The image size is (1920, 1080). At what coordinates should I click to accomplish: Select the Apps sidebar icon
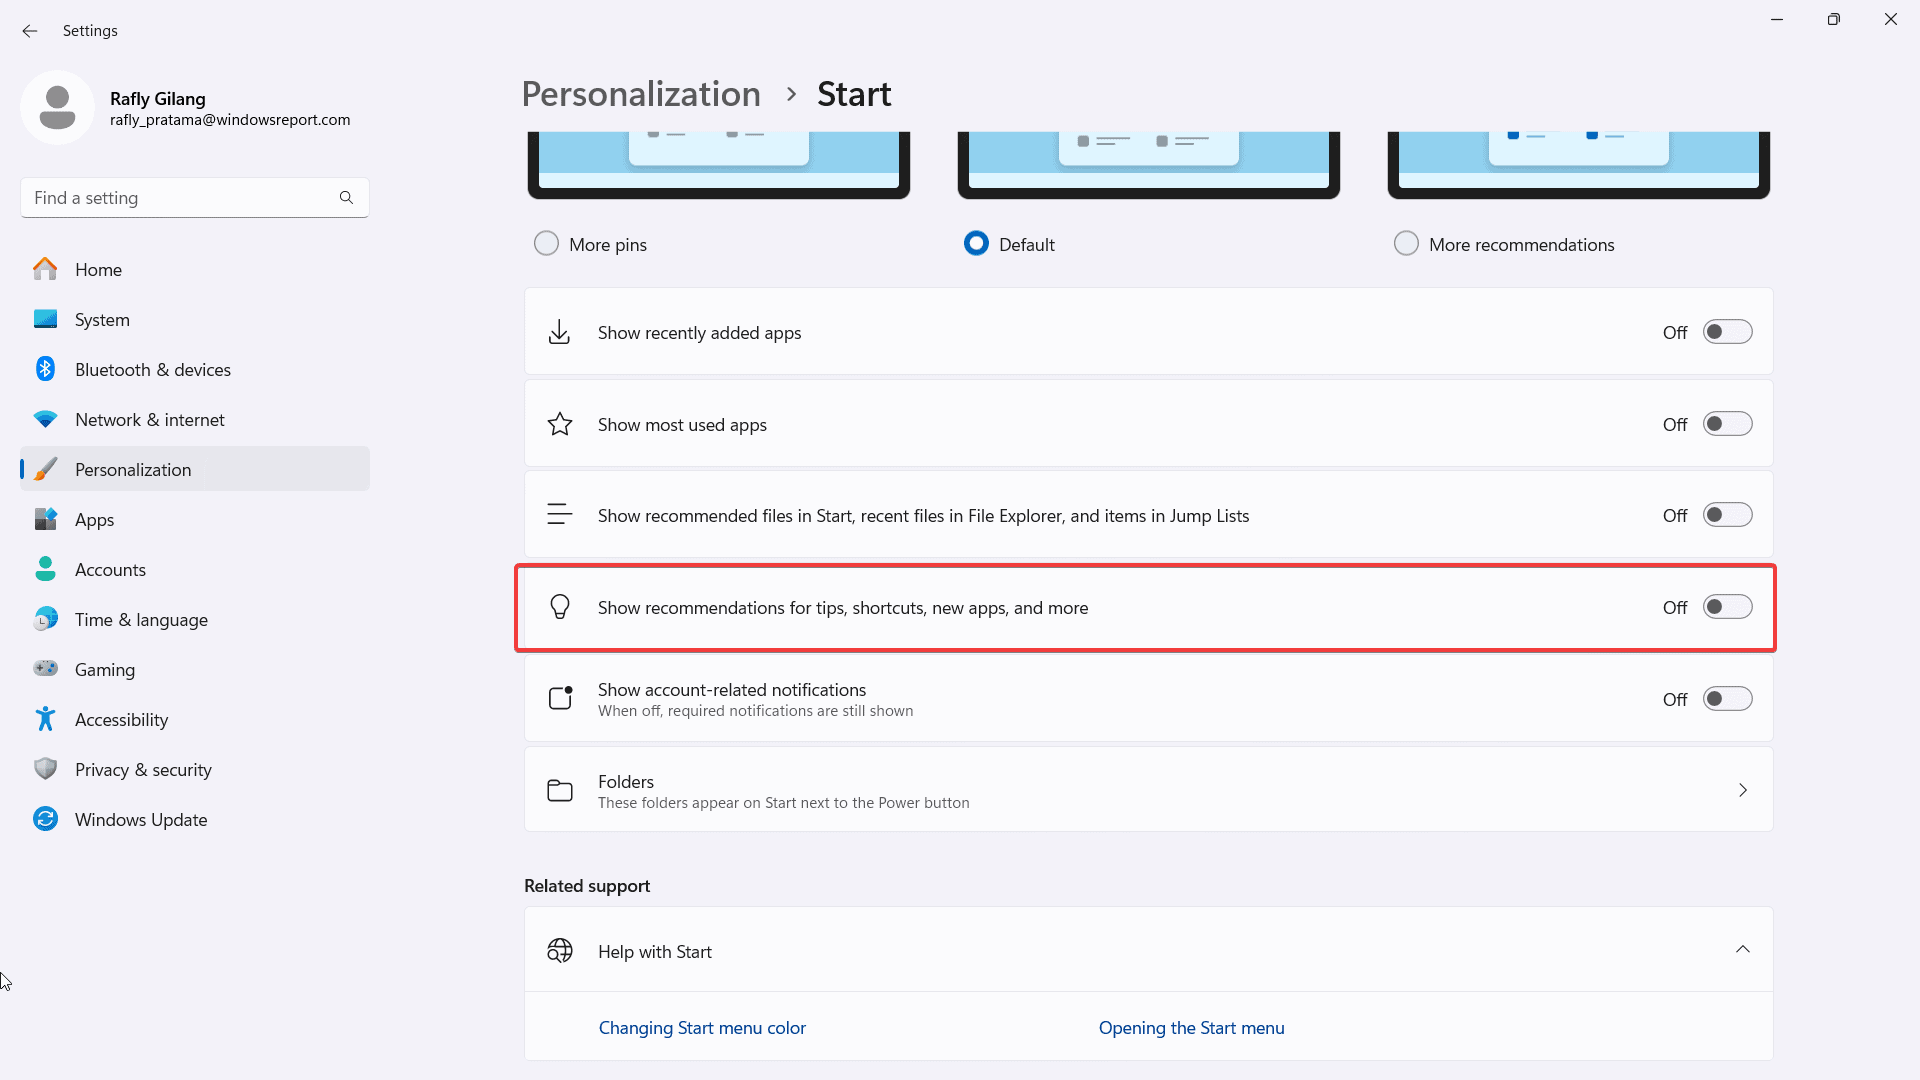(x=45, y=519)
